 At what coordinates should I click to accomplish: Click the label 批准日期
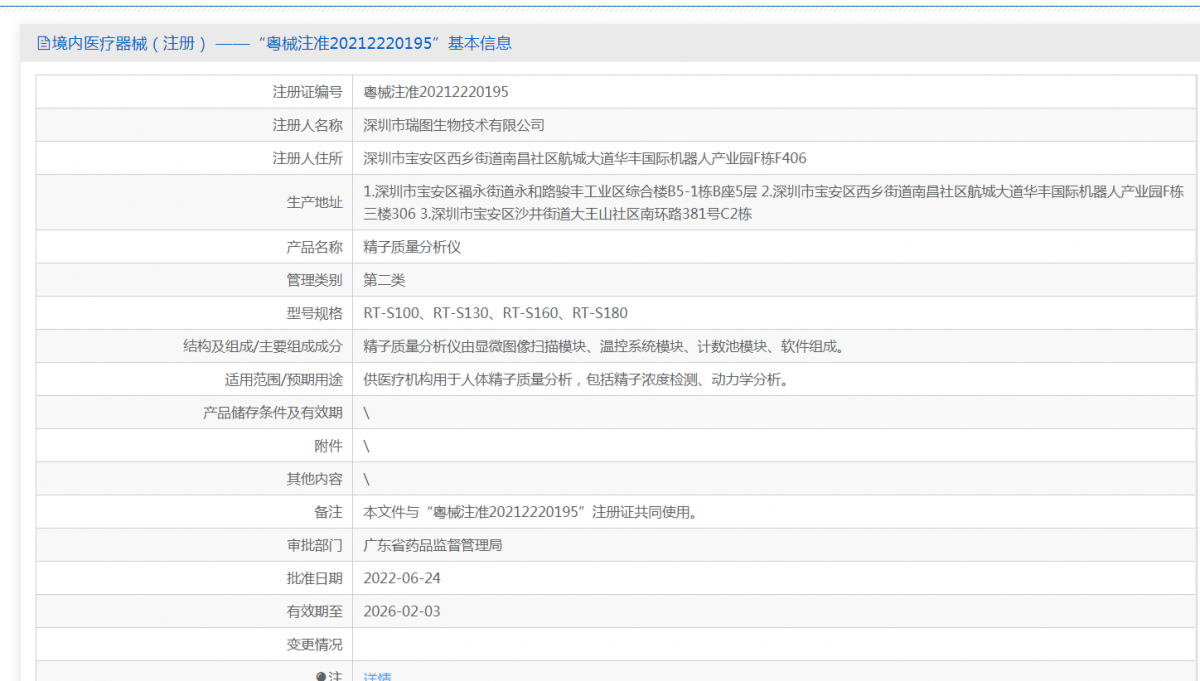(314, 578)
